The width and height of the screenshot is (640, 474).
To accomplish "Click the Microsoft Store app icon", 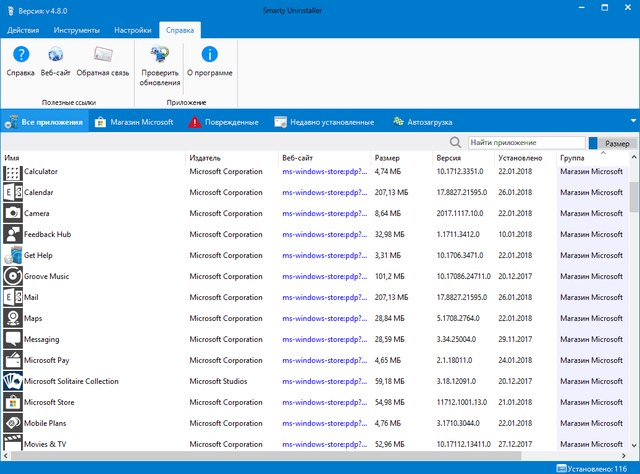I will coord(12,402).
